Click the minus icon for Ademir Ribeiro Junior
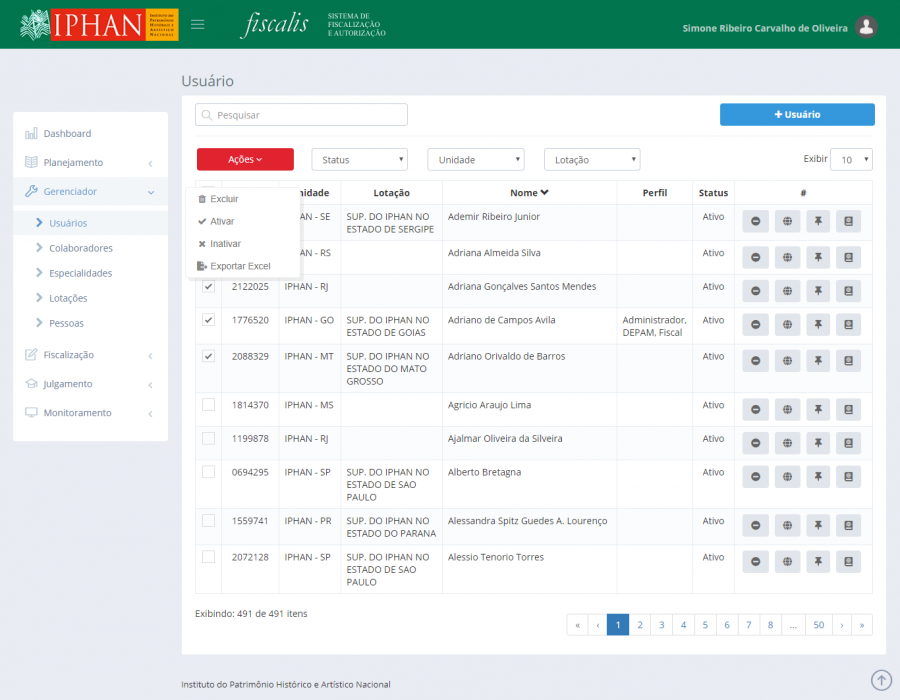This screenshot has width=900, height=700. (x=755, y=222)
